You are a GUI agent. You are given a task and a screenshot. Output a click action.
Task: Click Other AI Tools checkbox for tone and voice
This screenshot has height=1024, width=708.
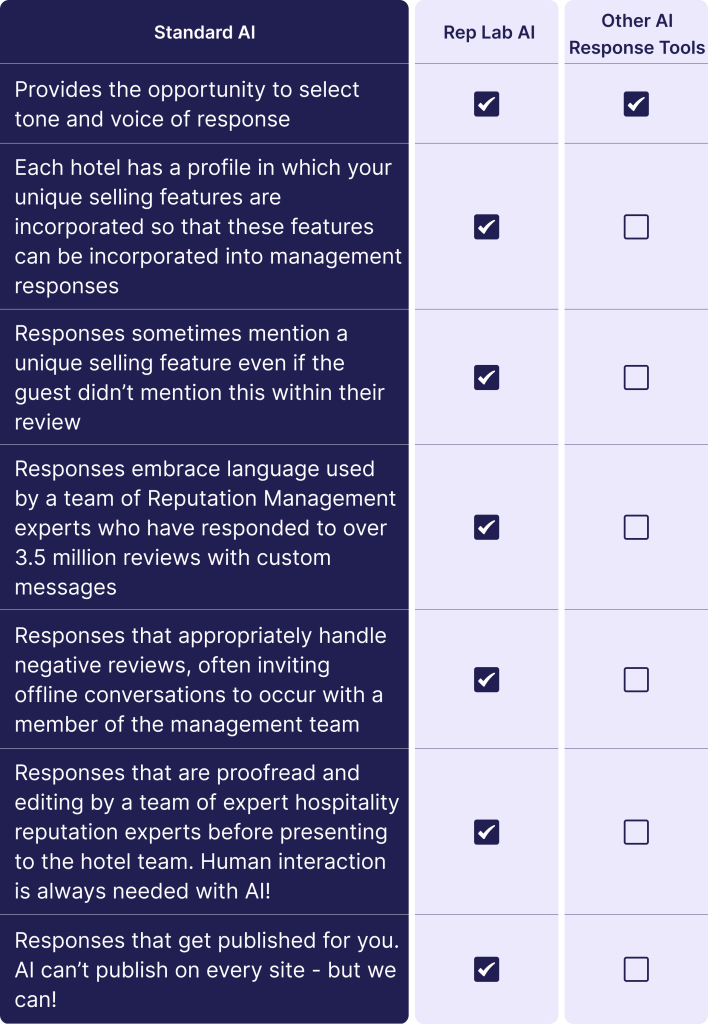tap(636, 104)
